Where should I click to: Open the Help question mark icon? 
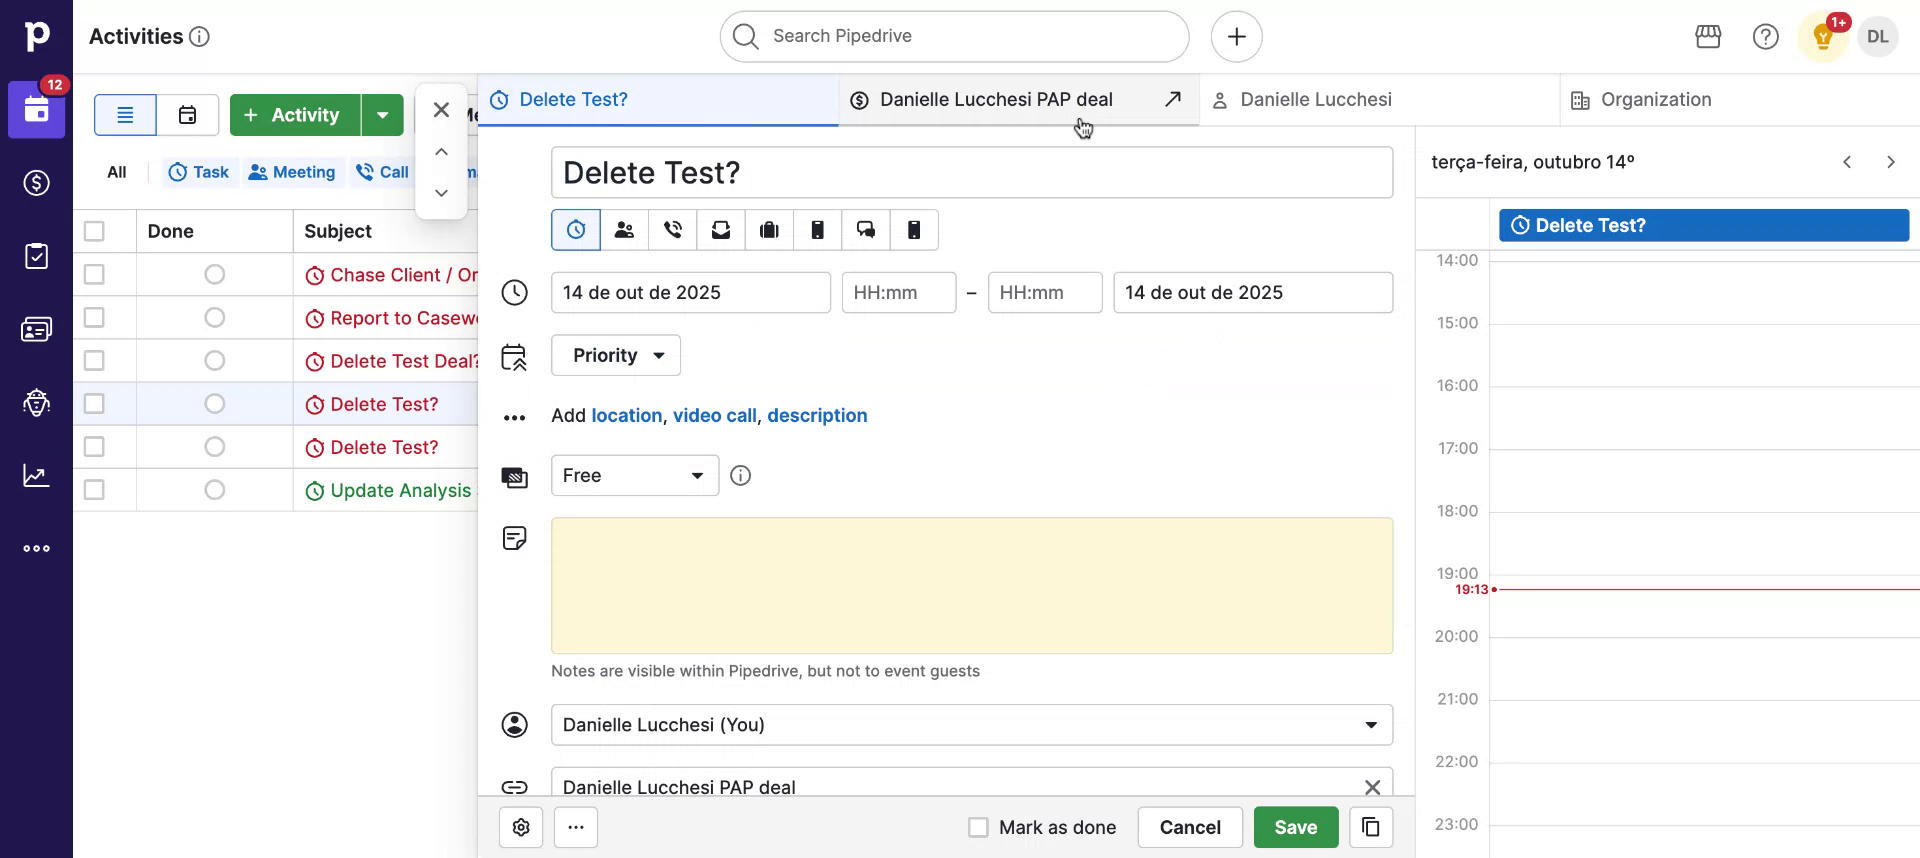[x=1766, y=37]
